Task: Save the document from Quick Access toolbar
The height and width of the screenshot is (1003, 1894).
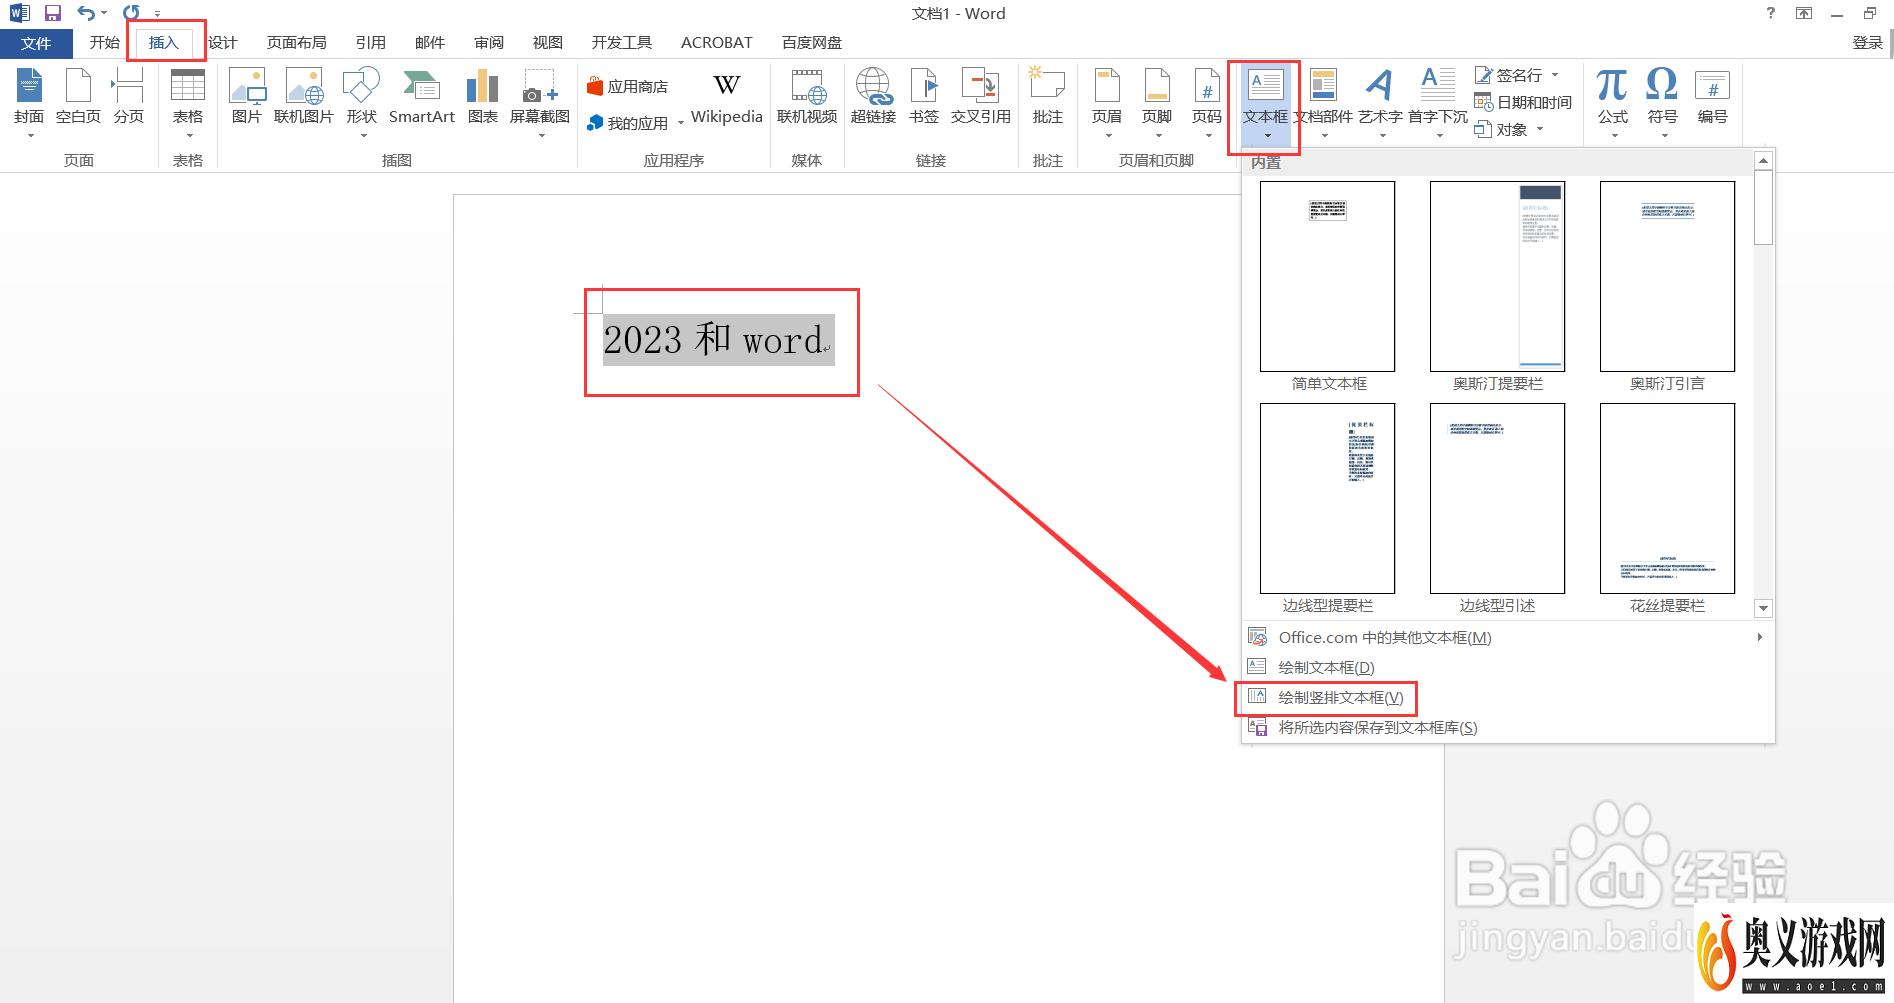Action: (x=53, y=13)
